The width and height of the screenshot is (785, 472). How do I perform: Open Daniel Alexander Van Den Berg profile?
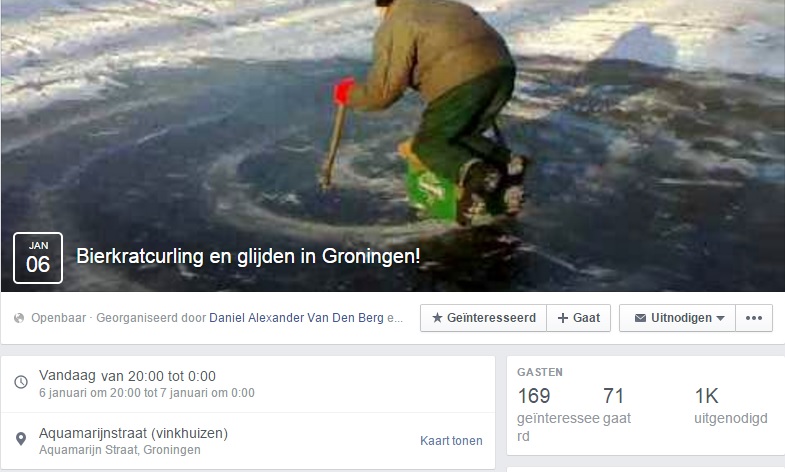(296, 318)
